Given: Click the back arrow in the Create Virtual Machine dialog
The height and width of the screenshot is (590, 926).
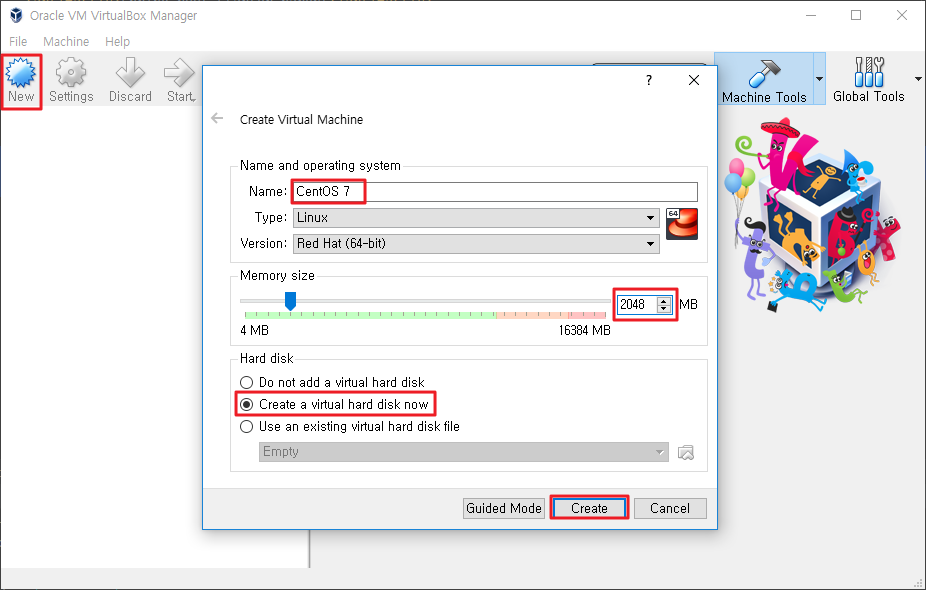Looking at the screenshot, I should click(x=217, y=119).
